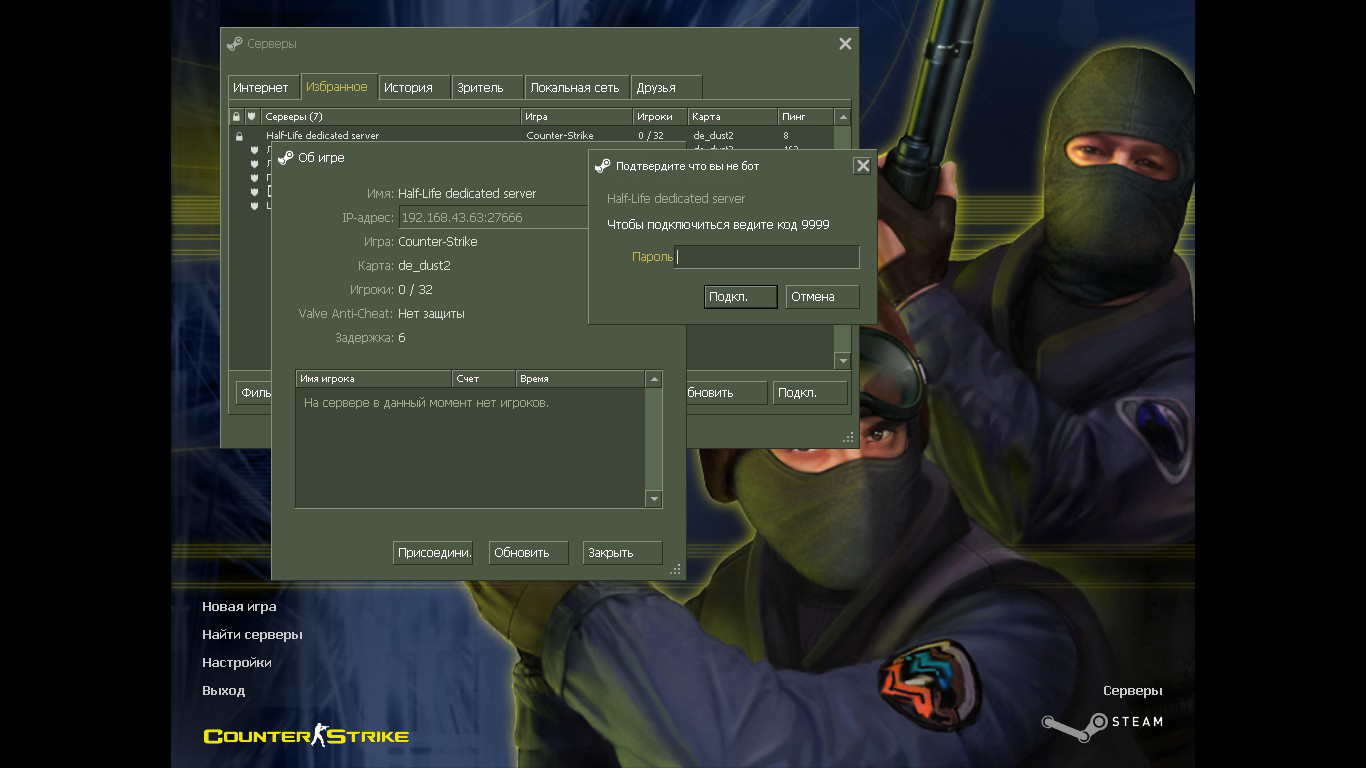
Task: Click the player list scroll-down arrow
Action: pyautogui.click(x=654, y=499)
